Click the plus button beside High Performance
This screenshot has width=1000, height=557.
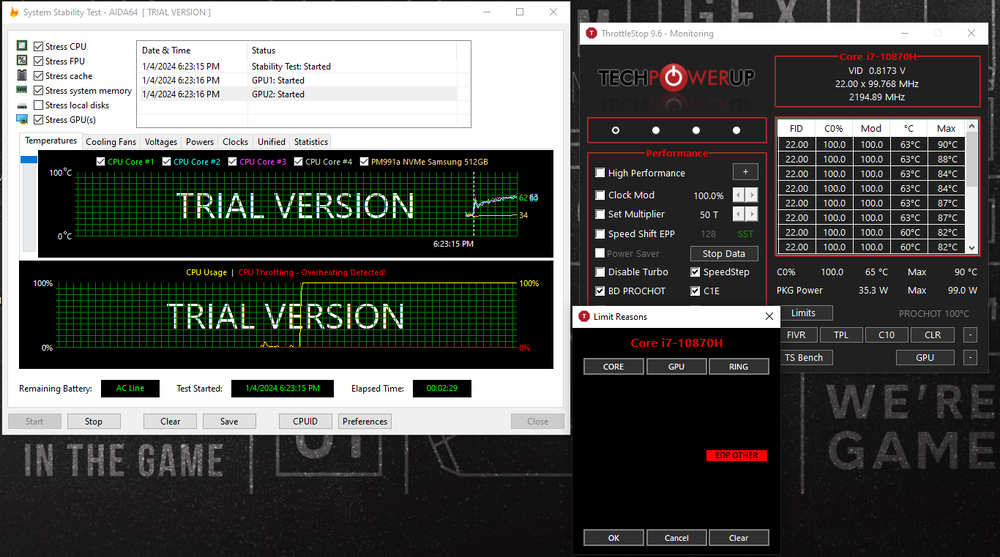(x=746, y=172)
